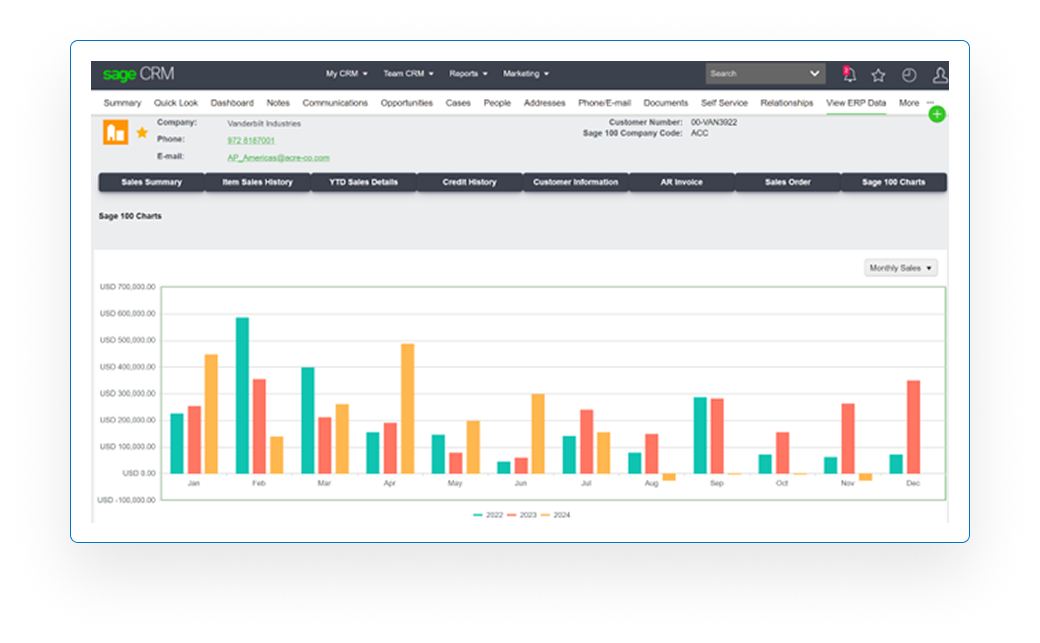This screenshot has height=643, width=1040.
Task: Open the user profile icon
Action: (x=940, y=75)
